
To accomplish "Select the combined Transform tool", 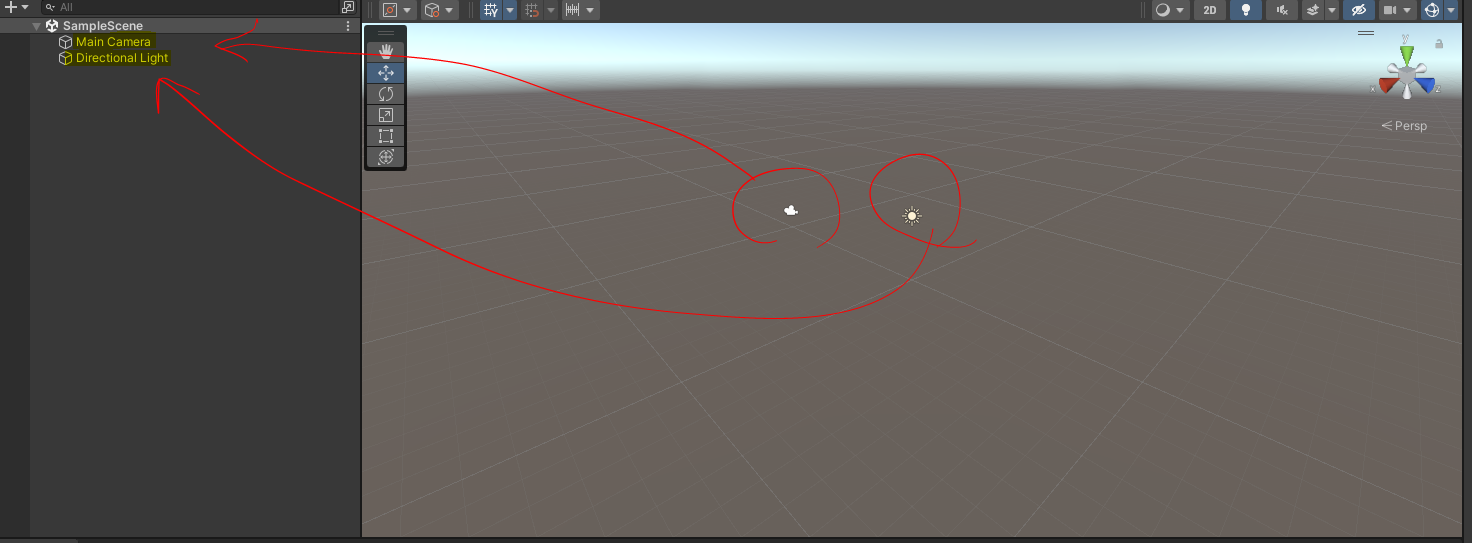I will tap(386, 157).
